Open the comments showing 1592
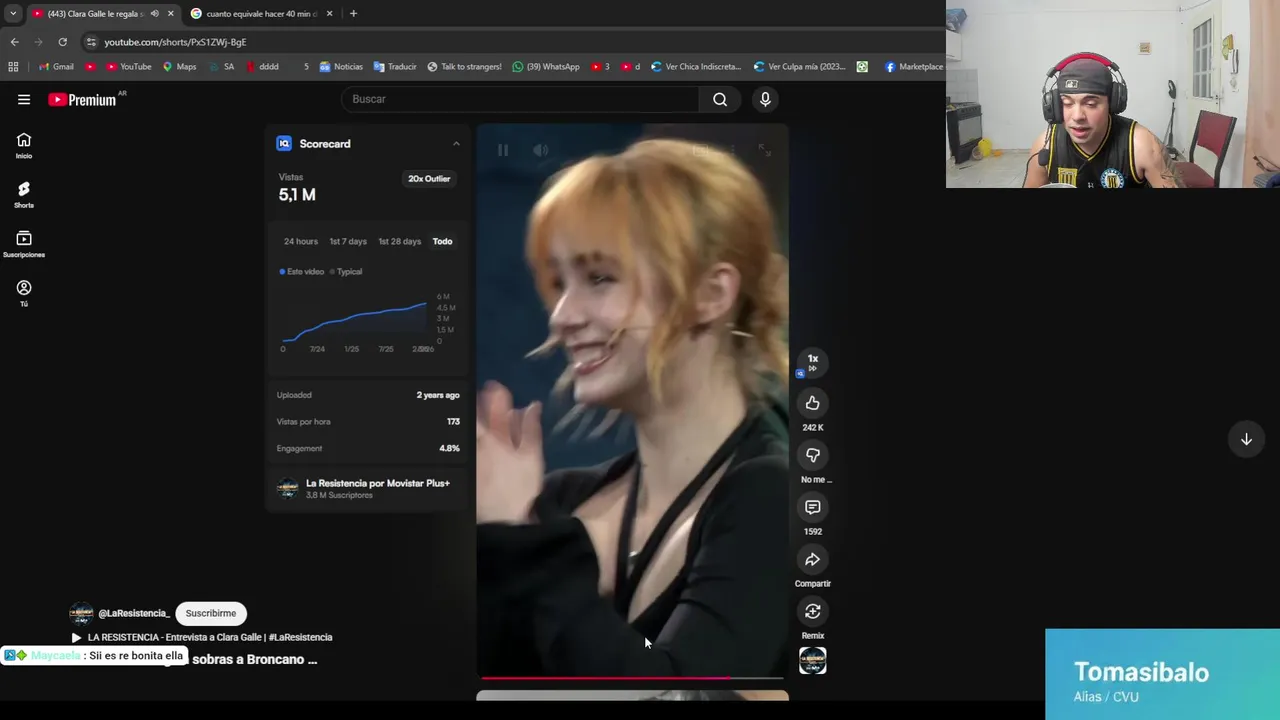Viewport: 1280px width, 720px height. [812, 507]
